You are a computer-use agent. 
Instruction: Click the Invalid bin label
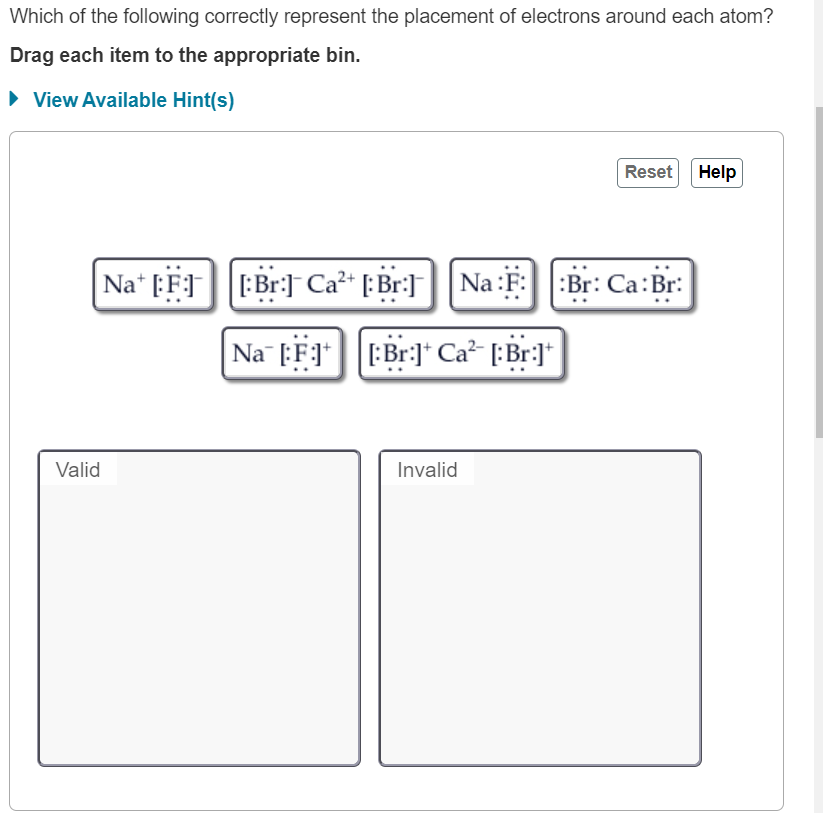pos(426,470)
